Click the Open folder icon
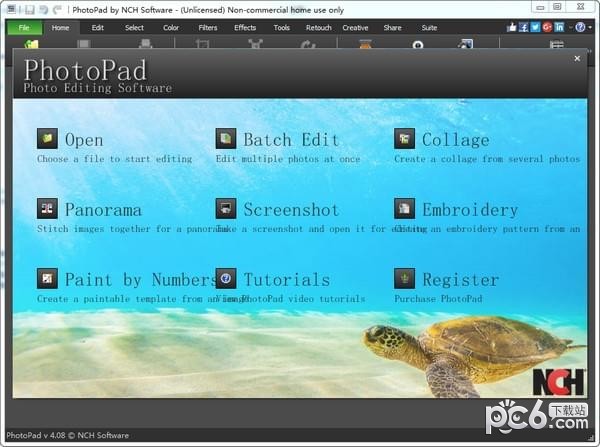Viewport: 600px width, 447px height. [47, 139]
